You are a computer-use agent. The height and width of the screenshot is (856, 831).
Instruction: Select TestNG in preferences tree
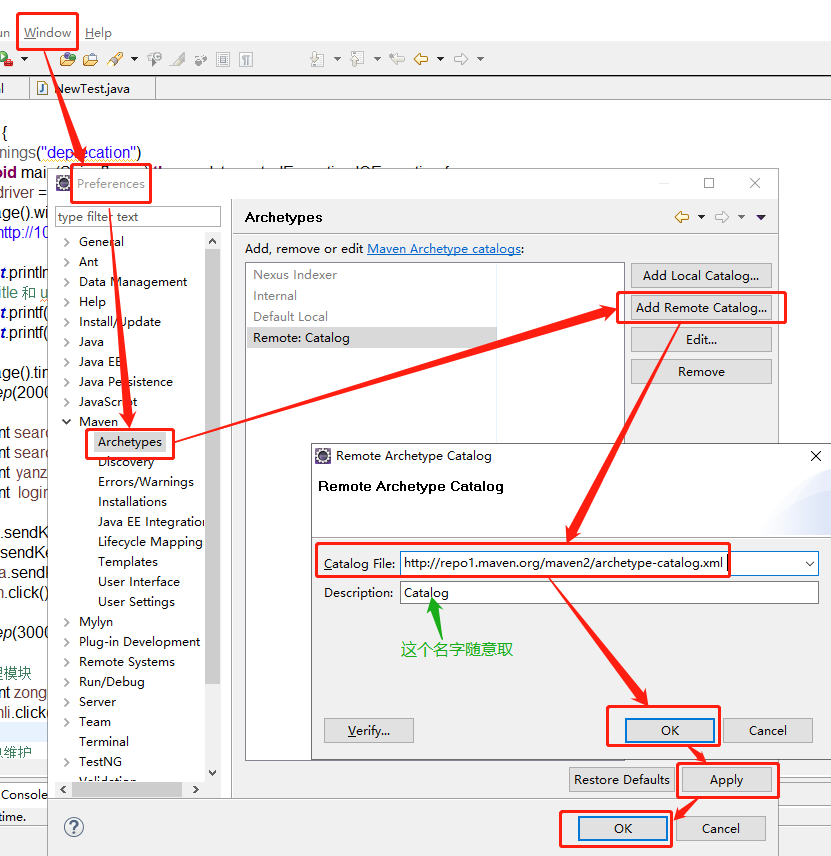pyautogui.click(x=100, y=762)
